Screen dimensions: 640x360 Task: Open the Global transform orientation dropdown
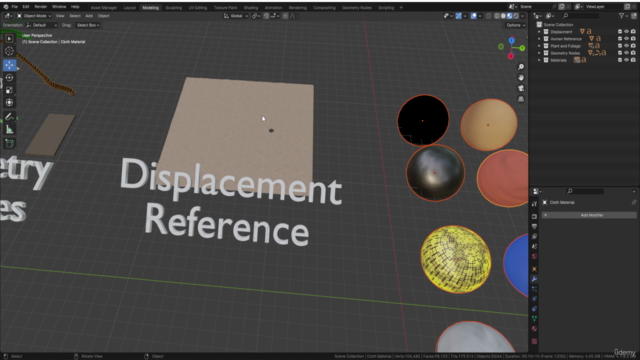[x=236, y=16]
